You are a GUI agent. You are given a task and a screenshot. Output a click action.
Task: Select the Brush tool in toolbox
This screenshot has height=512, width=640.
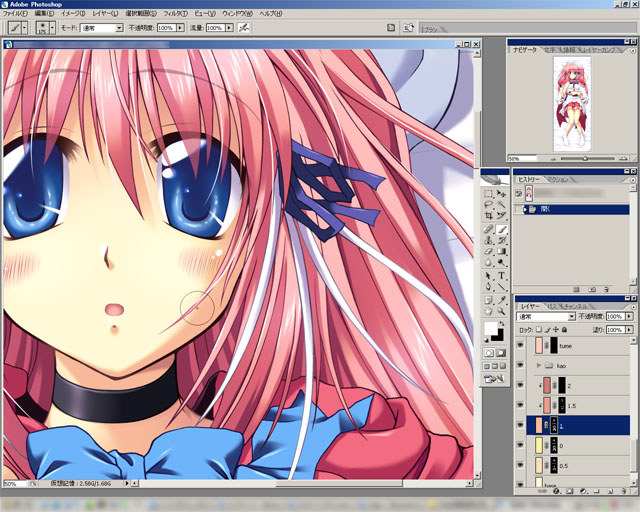coord(501,229)
